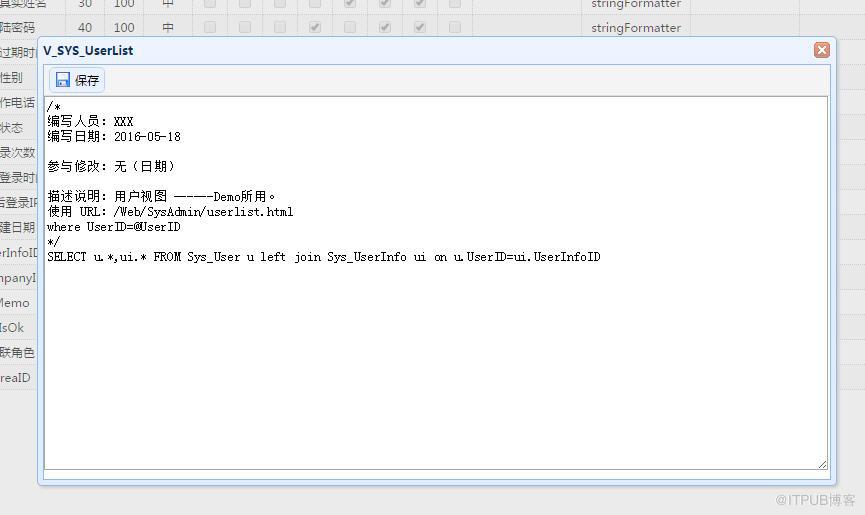Click the 描述说明: 用户视图 line
Viewport: 865px width, 515px height.
click(161, 196)
